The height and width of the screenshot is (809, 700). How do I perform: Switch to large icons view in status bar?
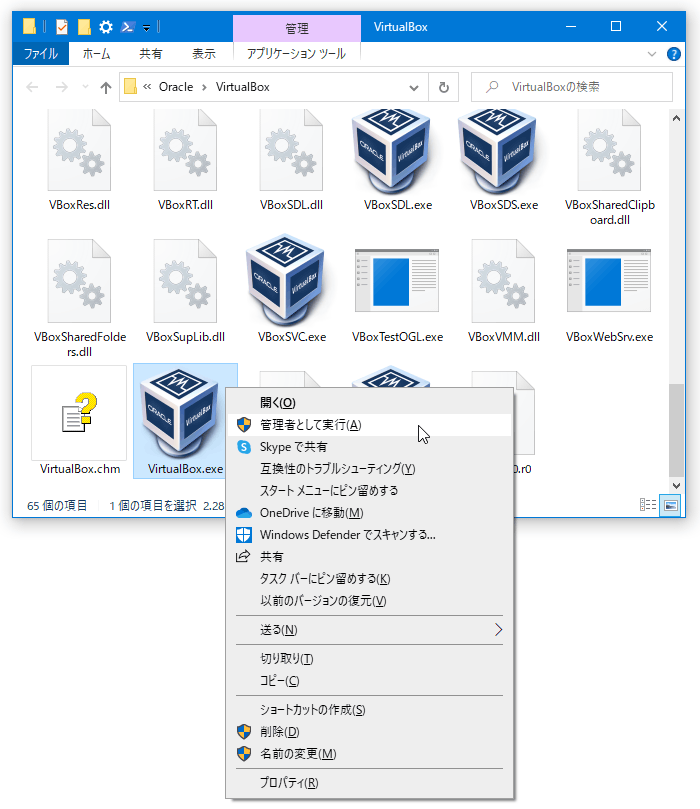point(671,505)
